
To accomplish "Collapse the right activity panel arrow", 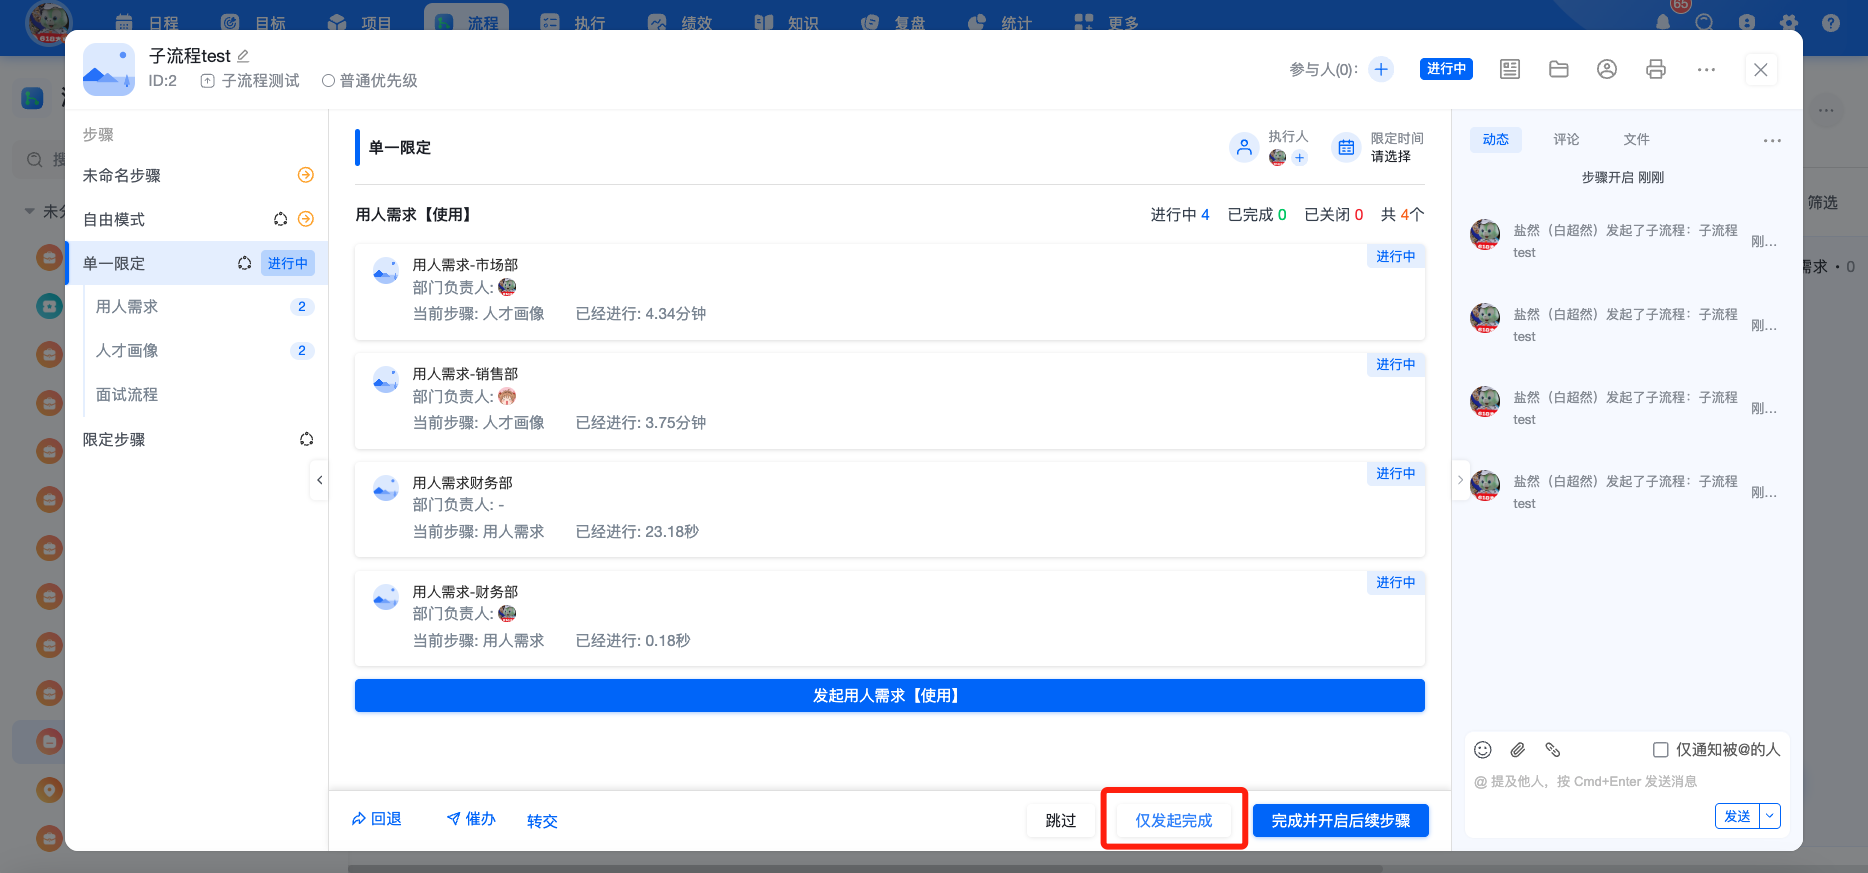I will (1460, 480).
